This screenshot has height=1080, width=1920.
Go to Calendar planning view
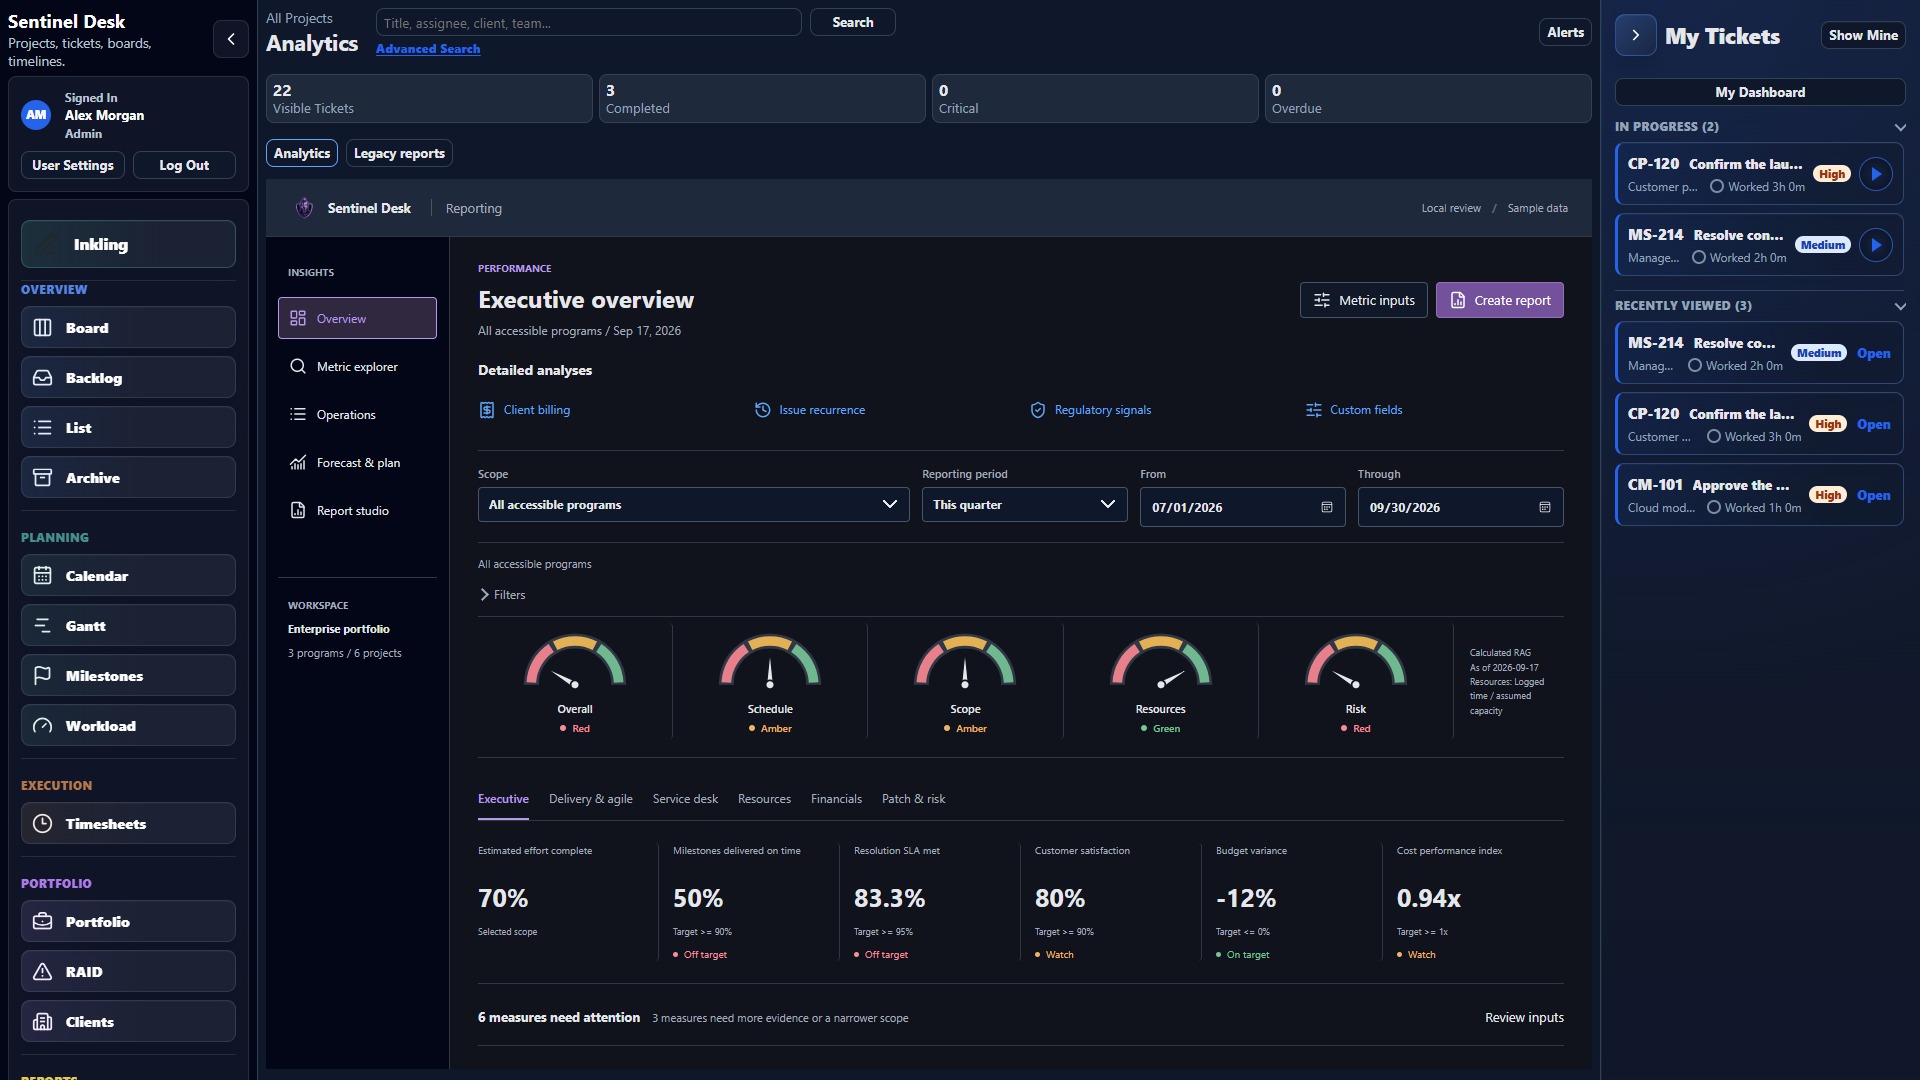(x=128, y=576)
